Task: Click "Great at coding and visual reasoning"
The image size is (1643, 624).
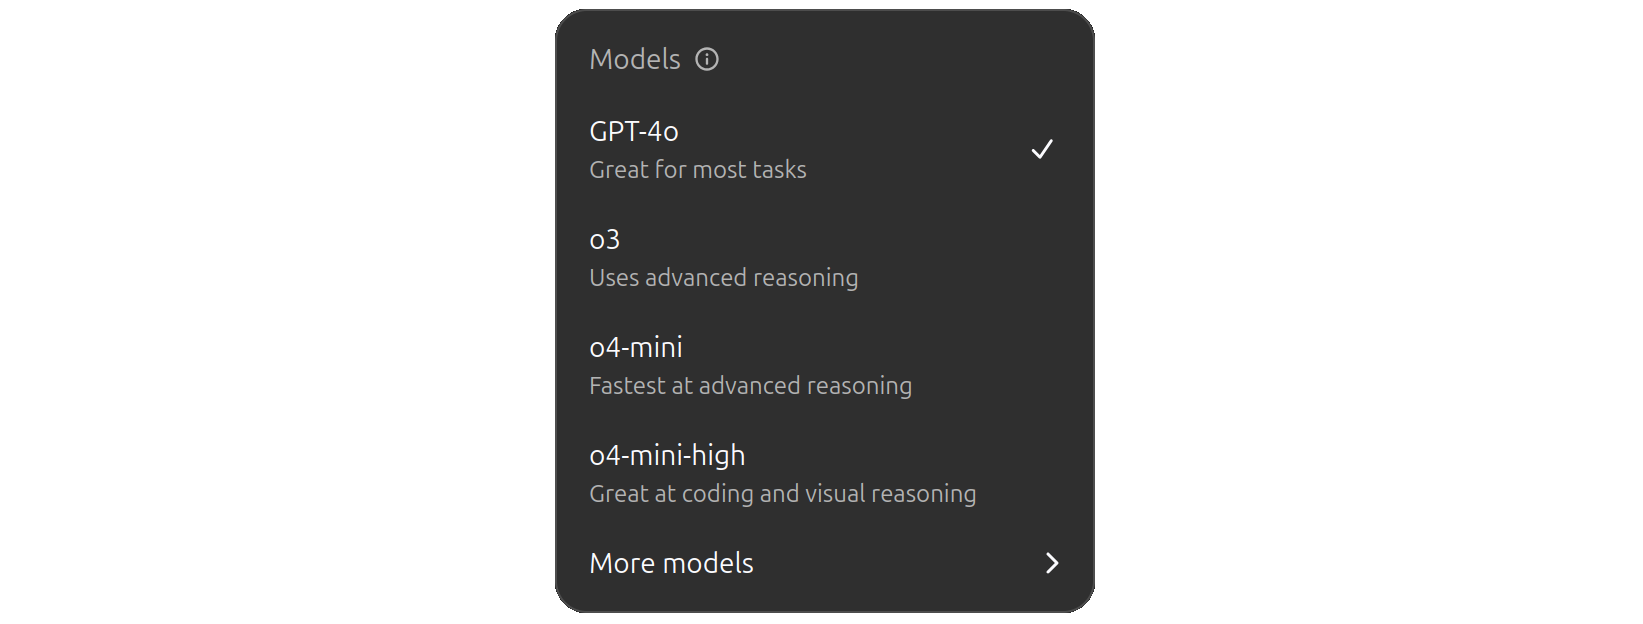Action: pos(783,494)
